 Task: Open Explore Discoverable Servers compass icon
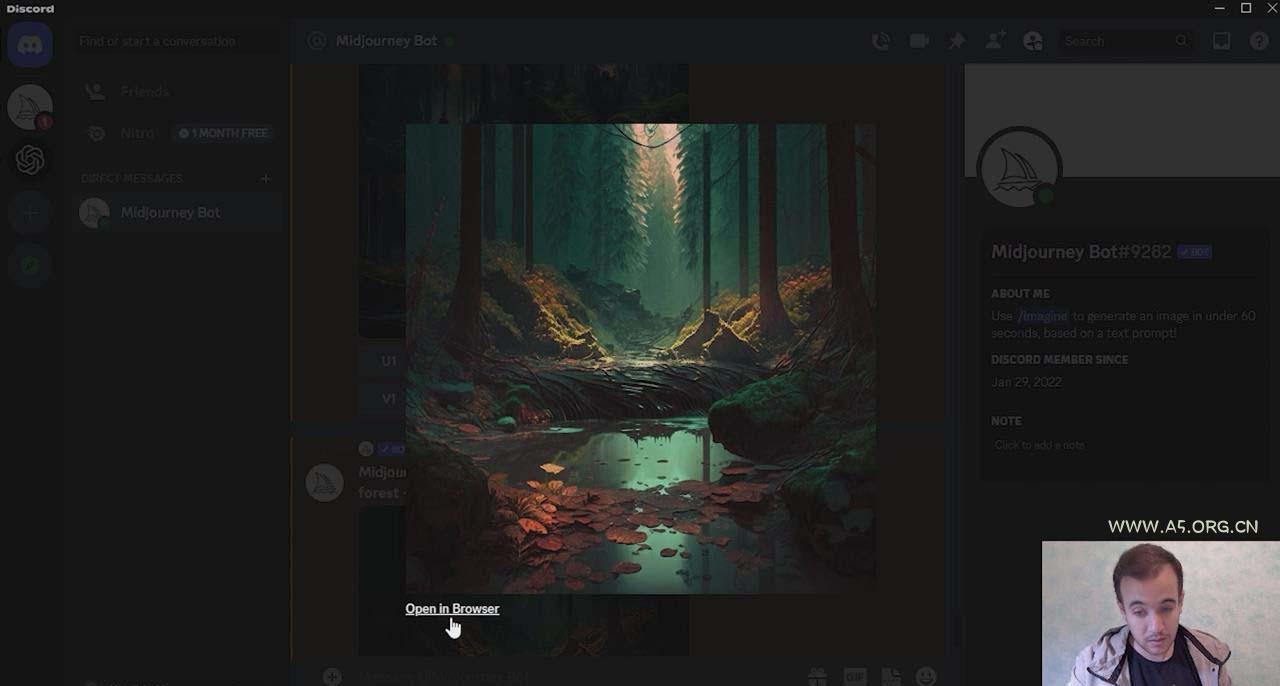coord(30,266)
